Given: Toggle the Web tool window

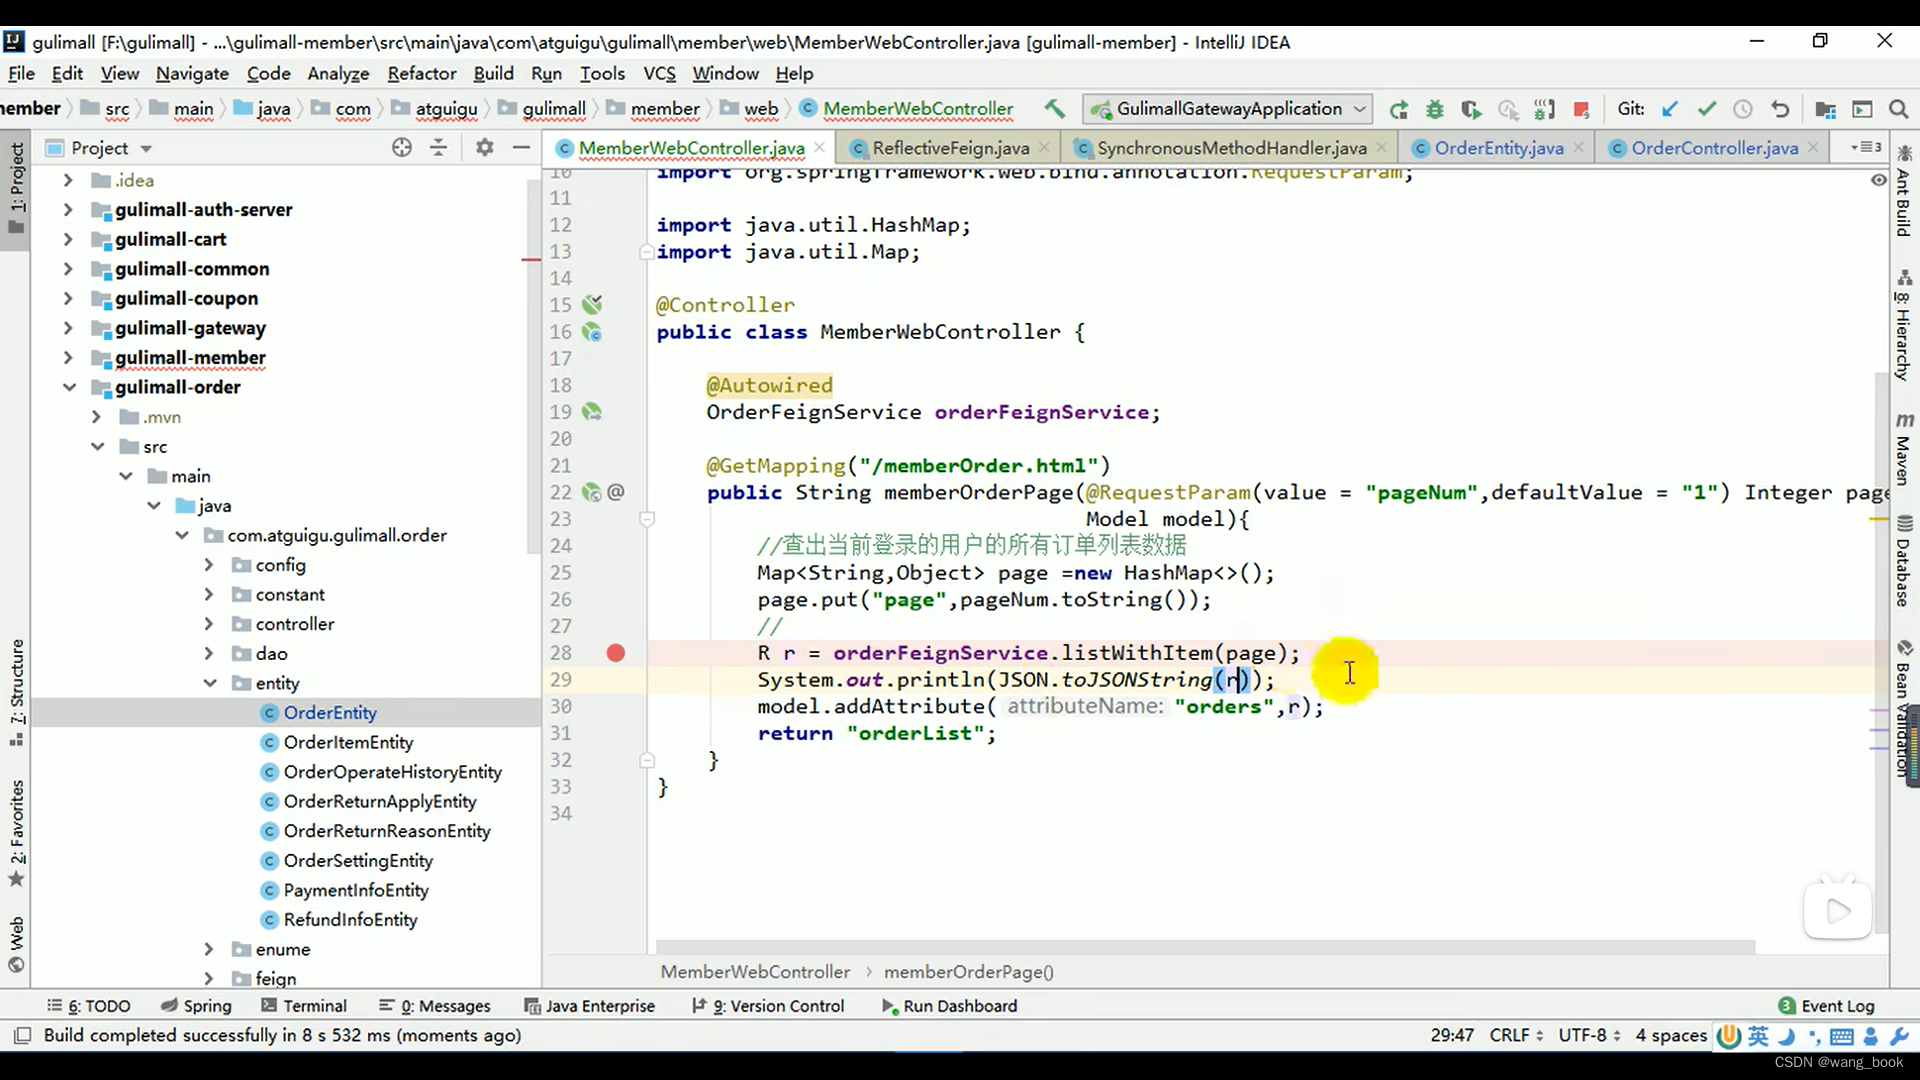Looking at the screenshot, I should click(16, 943).
